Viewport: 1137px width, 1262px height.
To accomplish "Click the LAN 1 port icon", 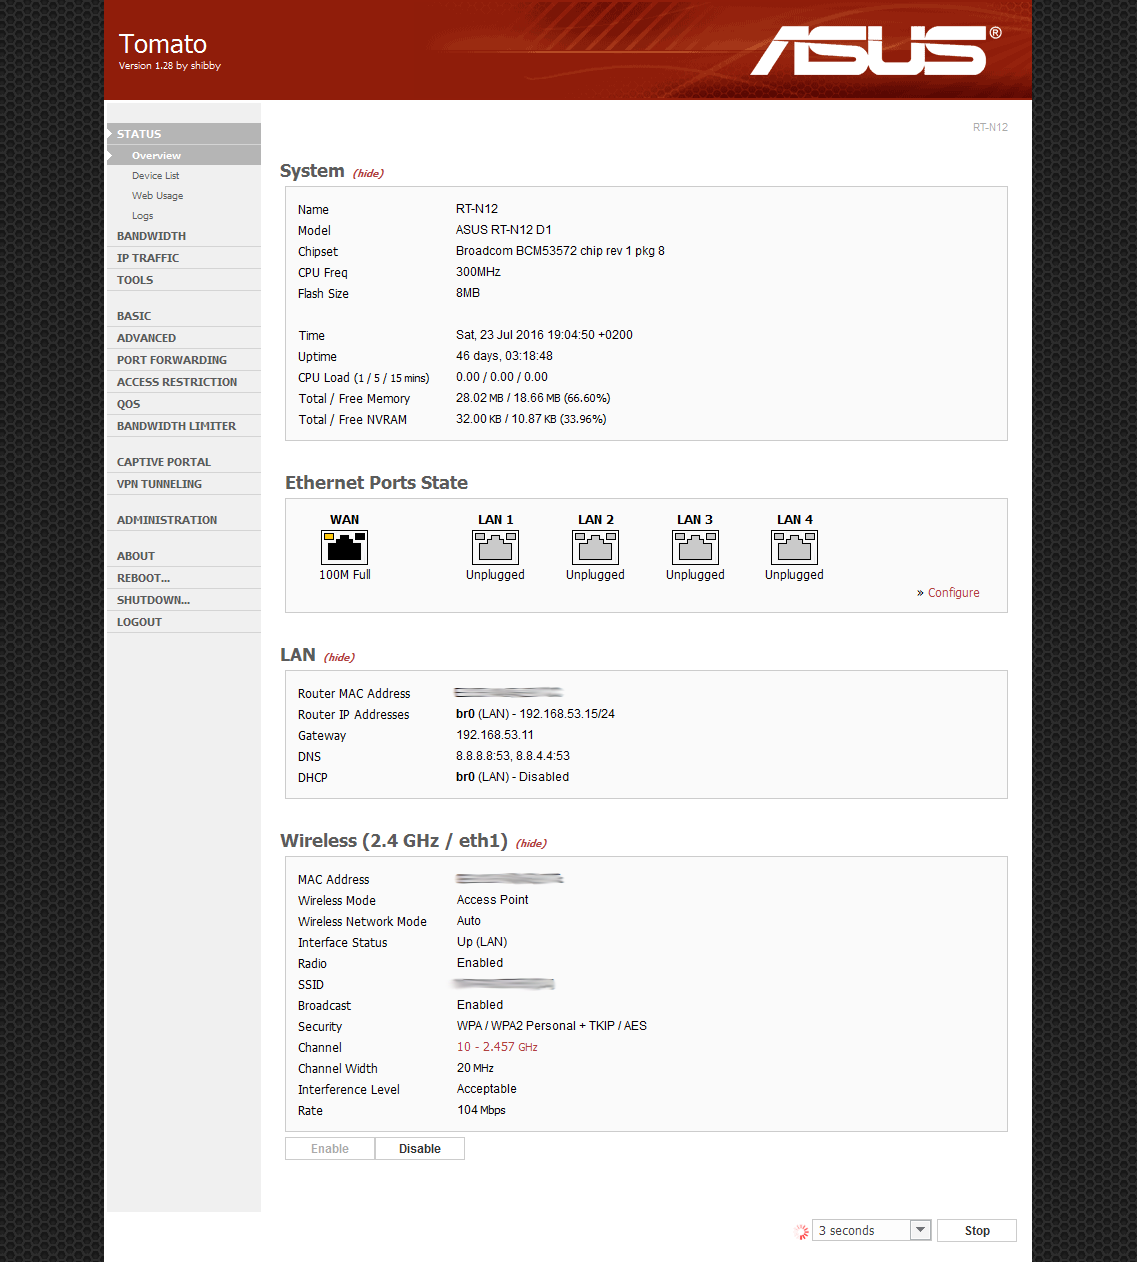I will pyautogui.click(x=495, y=547).
